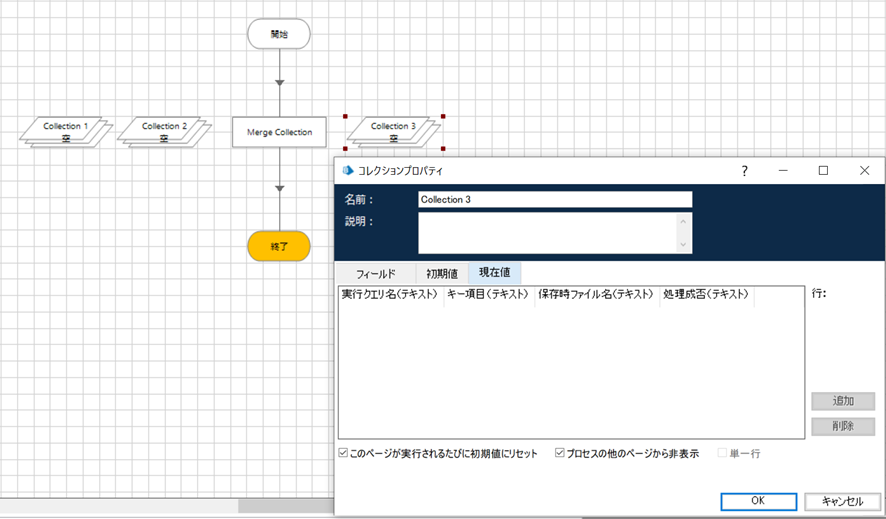Click the 保存時ファイル名(テキスト) column header

click(x=597, y=294)
